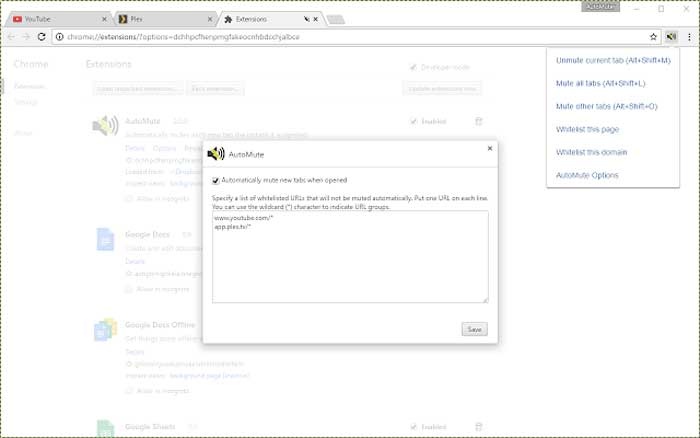Click Update extensions now button
The width and height of the screenshot is (700, 438).
442,89
